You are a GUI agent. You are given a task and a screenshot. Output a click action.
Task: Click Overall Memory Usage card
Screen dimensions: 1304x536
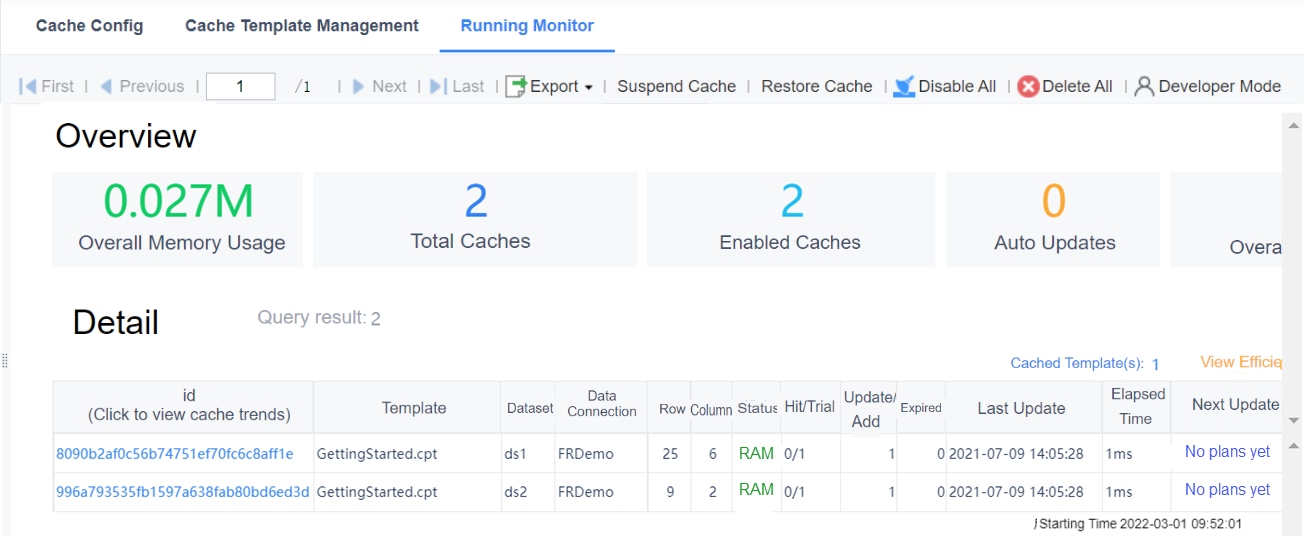tap(177, 219)
